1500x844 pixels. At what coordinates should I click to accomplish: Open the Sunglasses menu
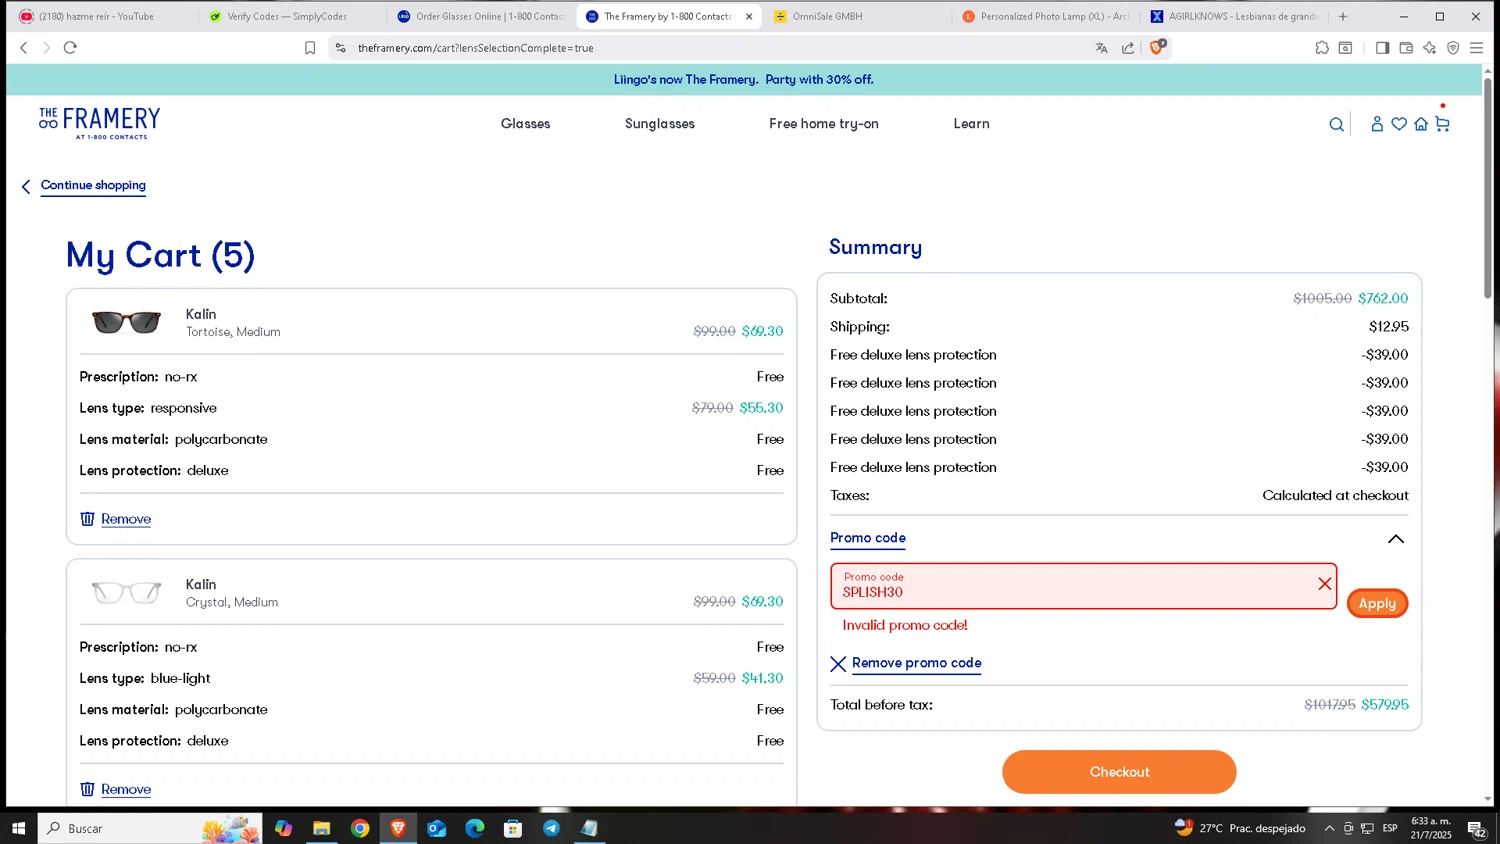(660, 124)
